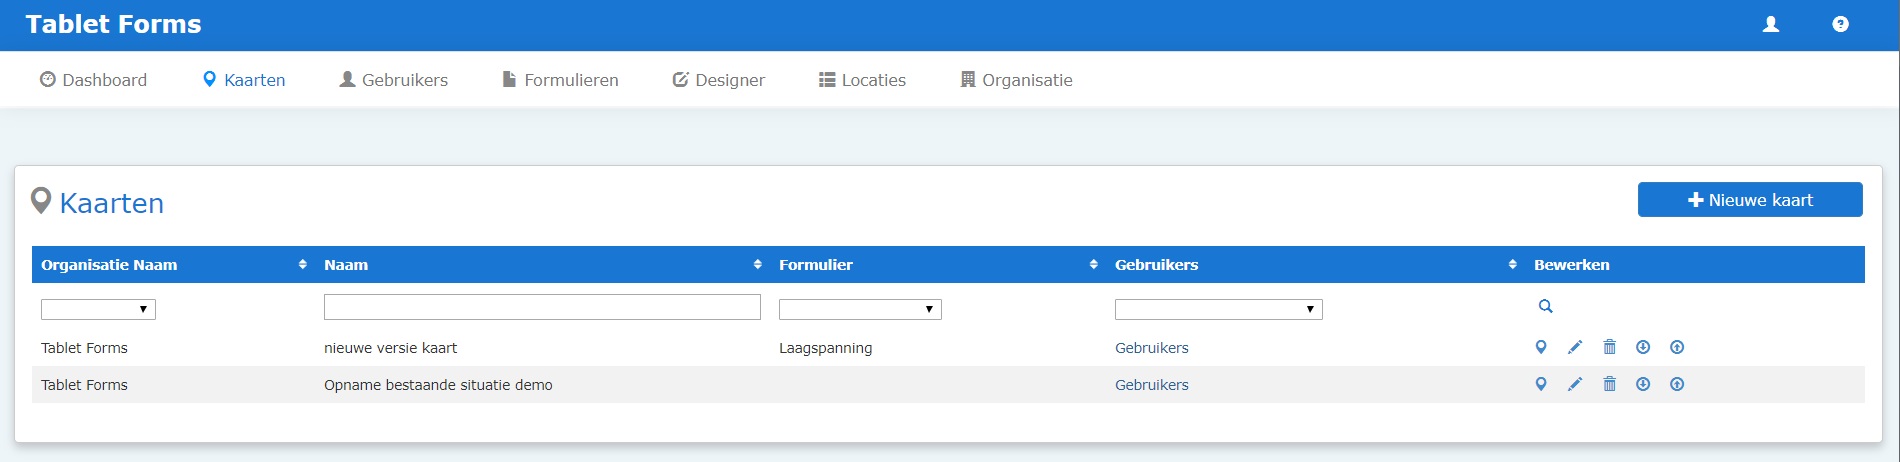Delete nieuwe versie kaart with trash icon
The width and height of the screenshot is (1900, 462).
point(1609,347)
